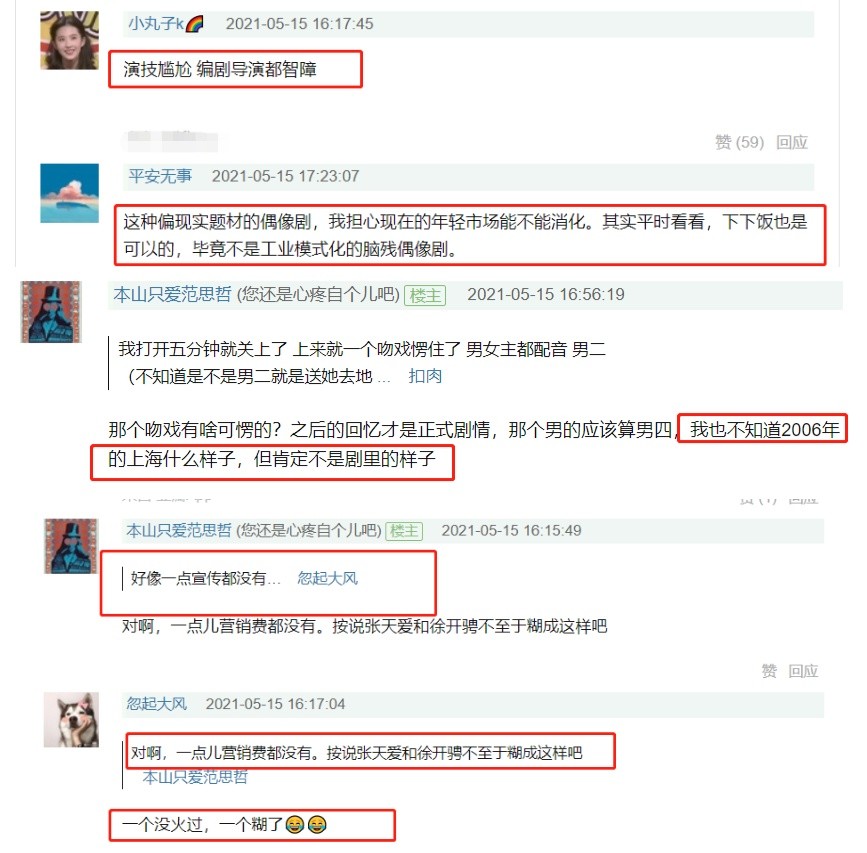The image size is (867, 853).
Task: Like the comment showing 赞 (59)
Action: click(x=739, y=142)
